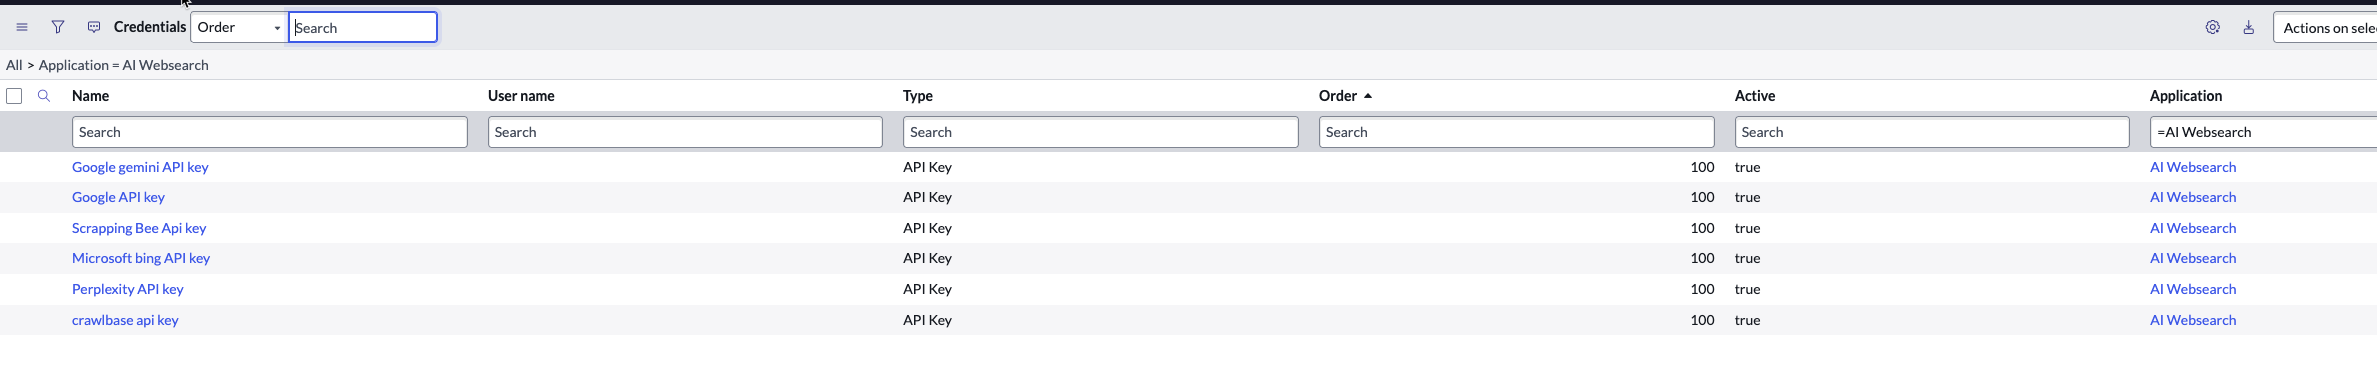Click the Order sort arrow indicator
The width and height of the screenshot is (2377, 382).
pyautogui.click(x=1368, y=96)
